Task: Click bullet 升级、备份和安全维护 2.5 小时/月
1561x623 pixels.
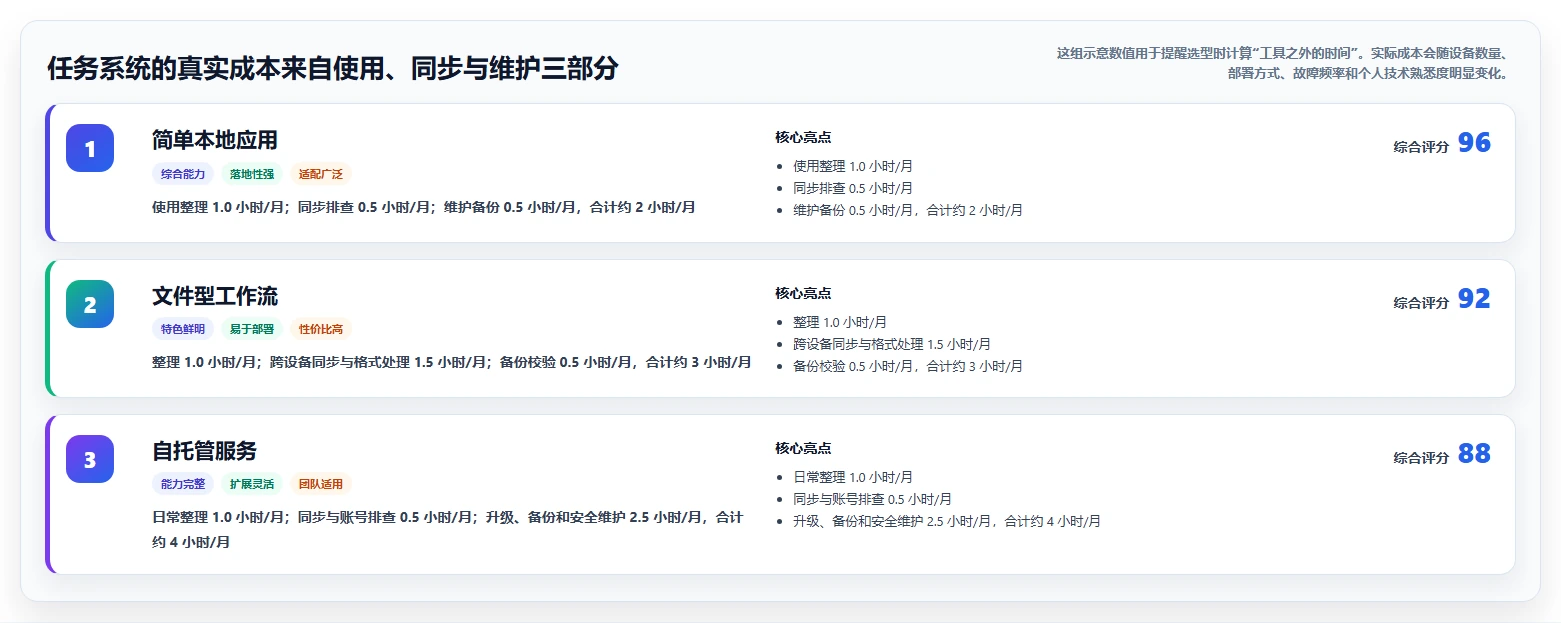Action: tap(947, 521)
